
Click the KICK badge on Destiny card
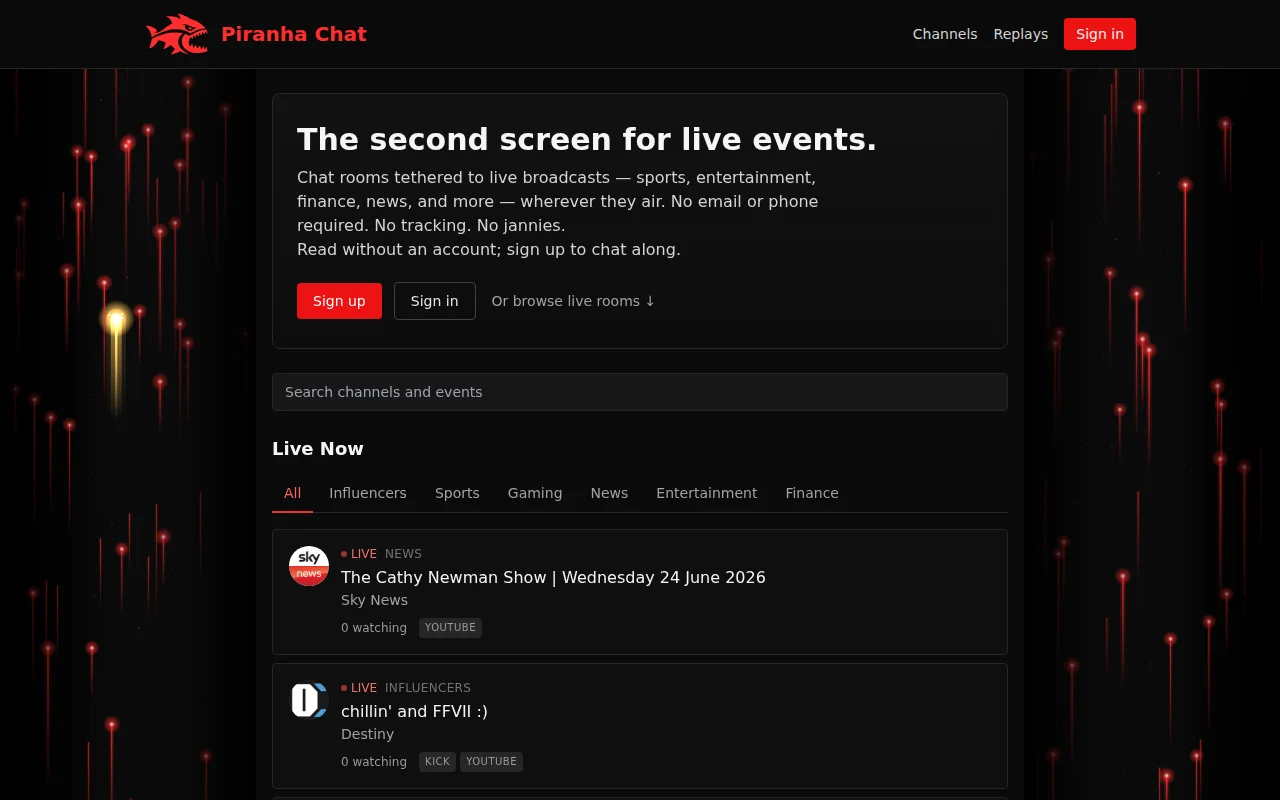coord(437,762)
